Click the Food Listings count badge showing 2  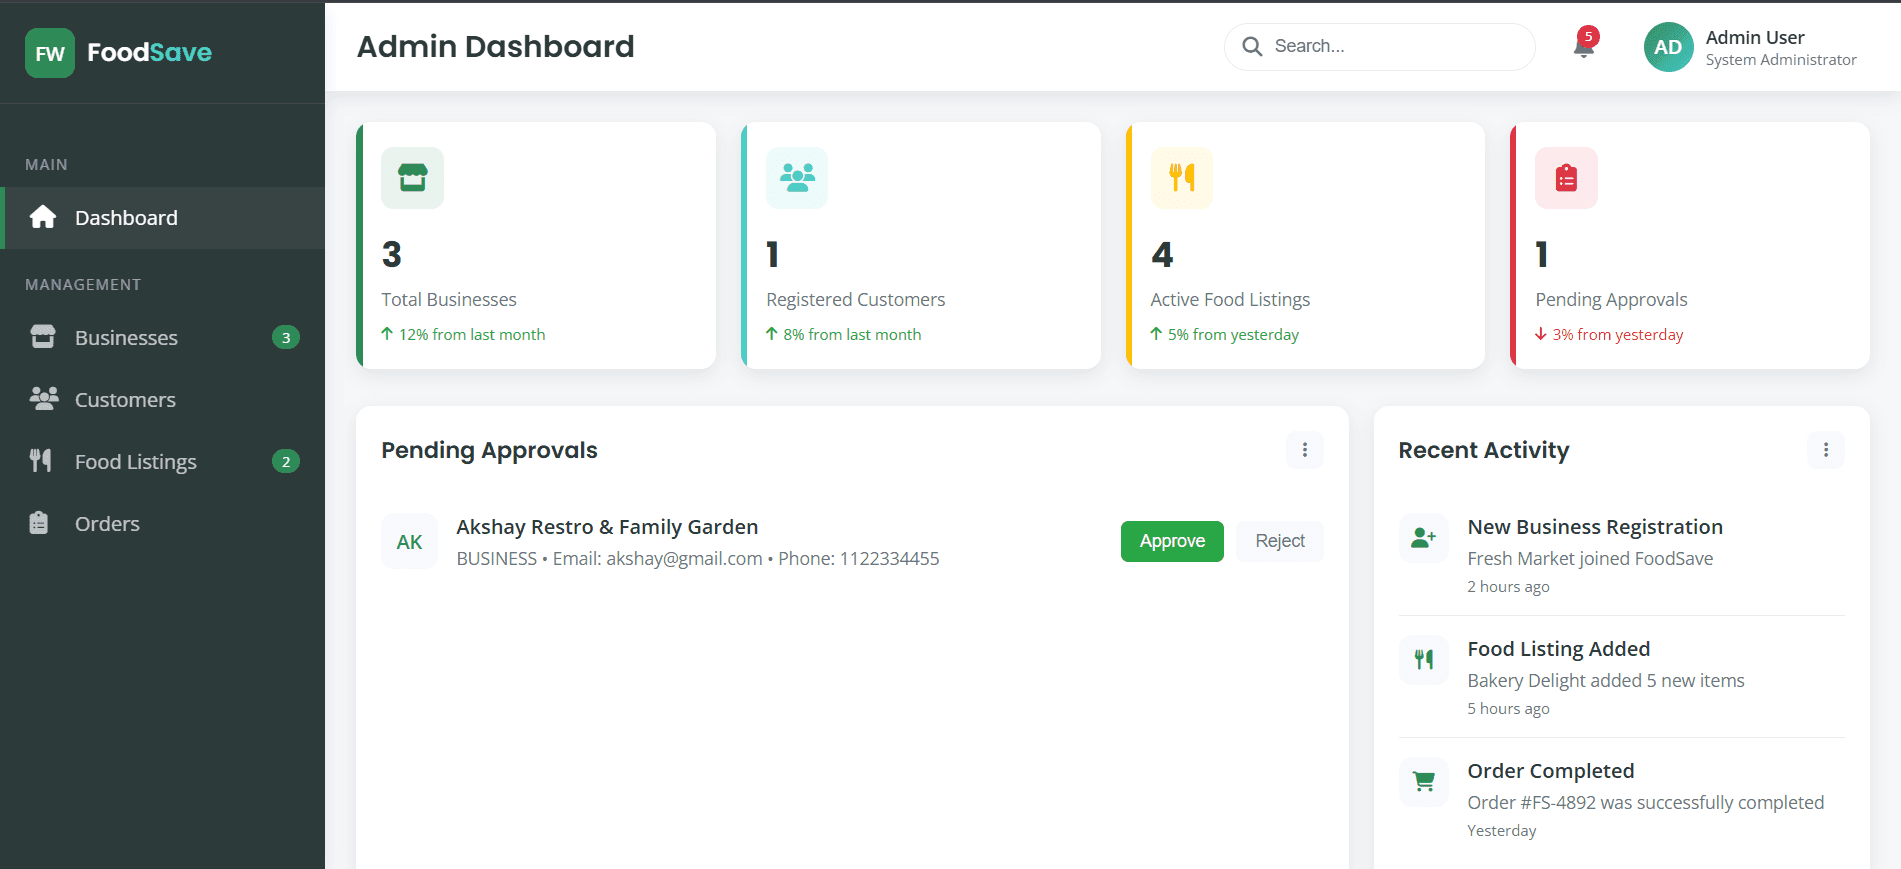click(x=286, y=462)
